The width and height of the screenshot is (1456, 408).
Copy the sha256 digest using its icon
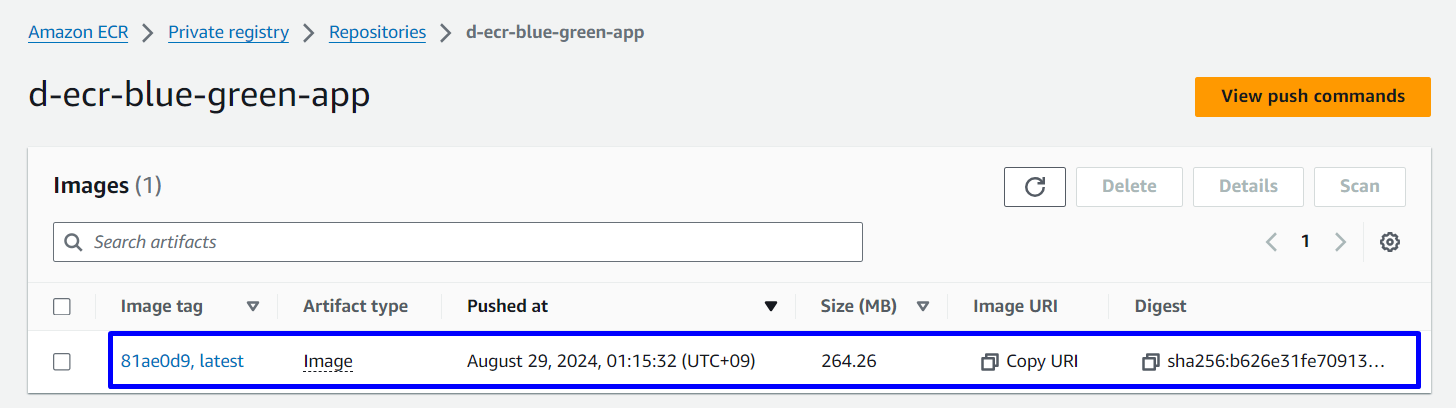[x=1150, y=362]
